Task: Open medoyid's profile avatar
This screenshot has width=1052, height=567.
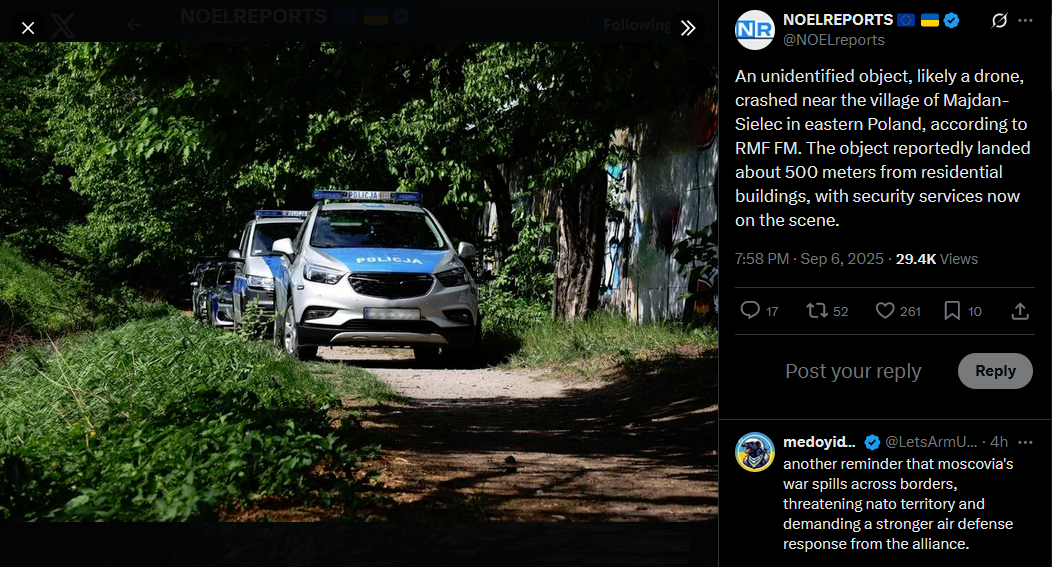Action: pyautogui.click(x=755, y=452)
